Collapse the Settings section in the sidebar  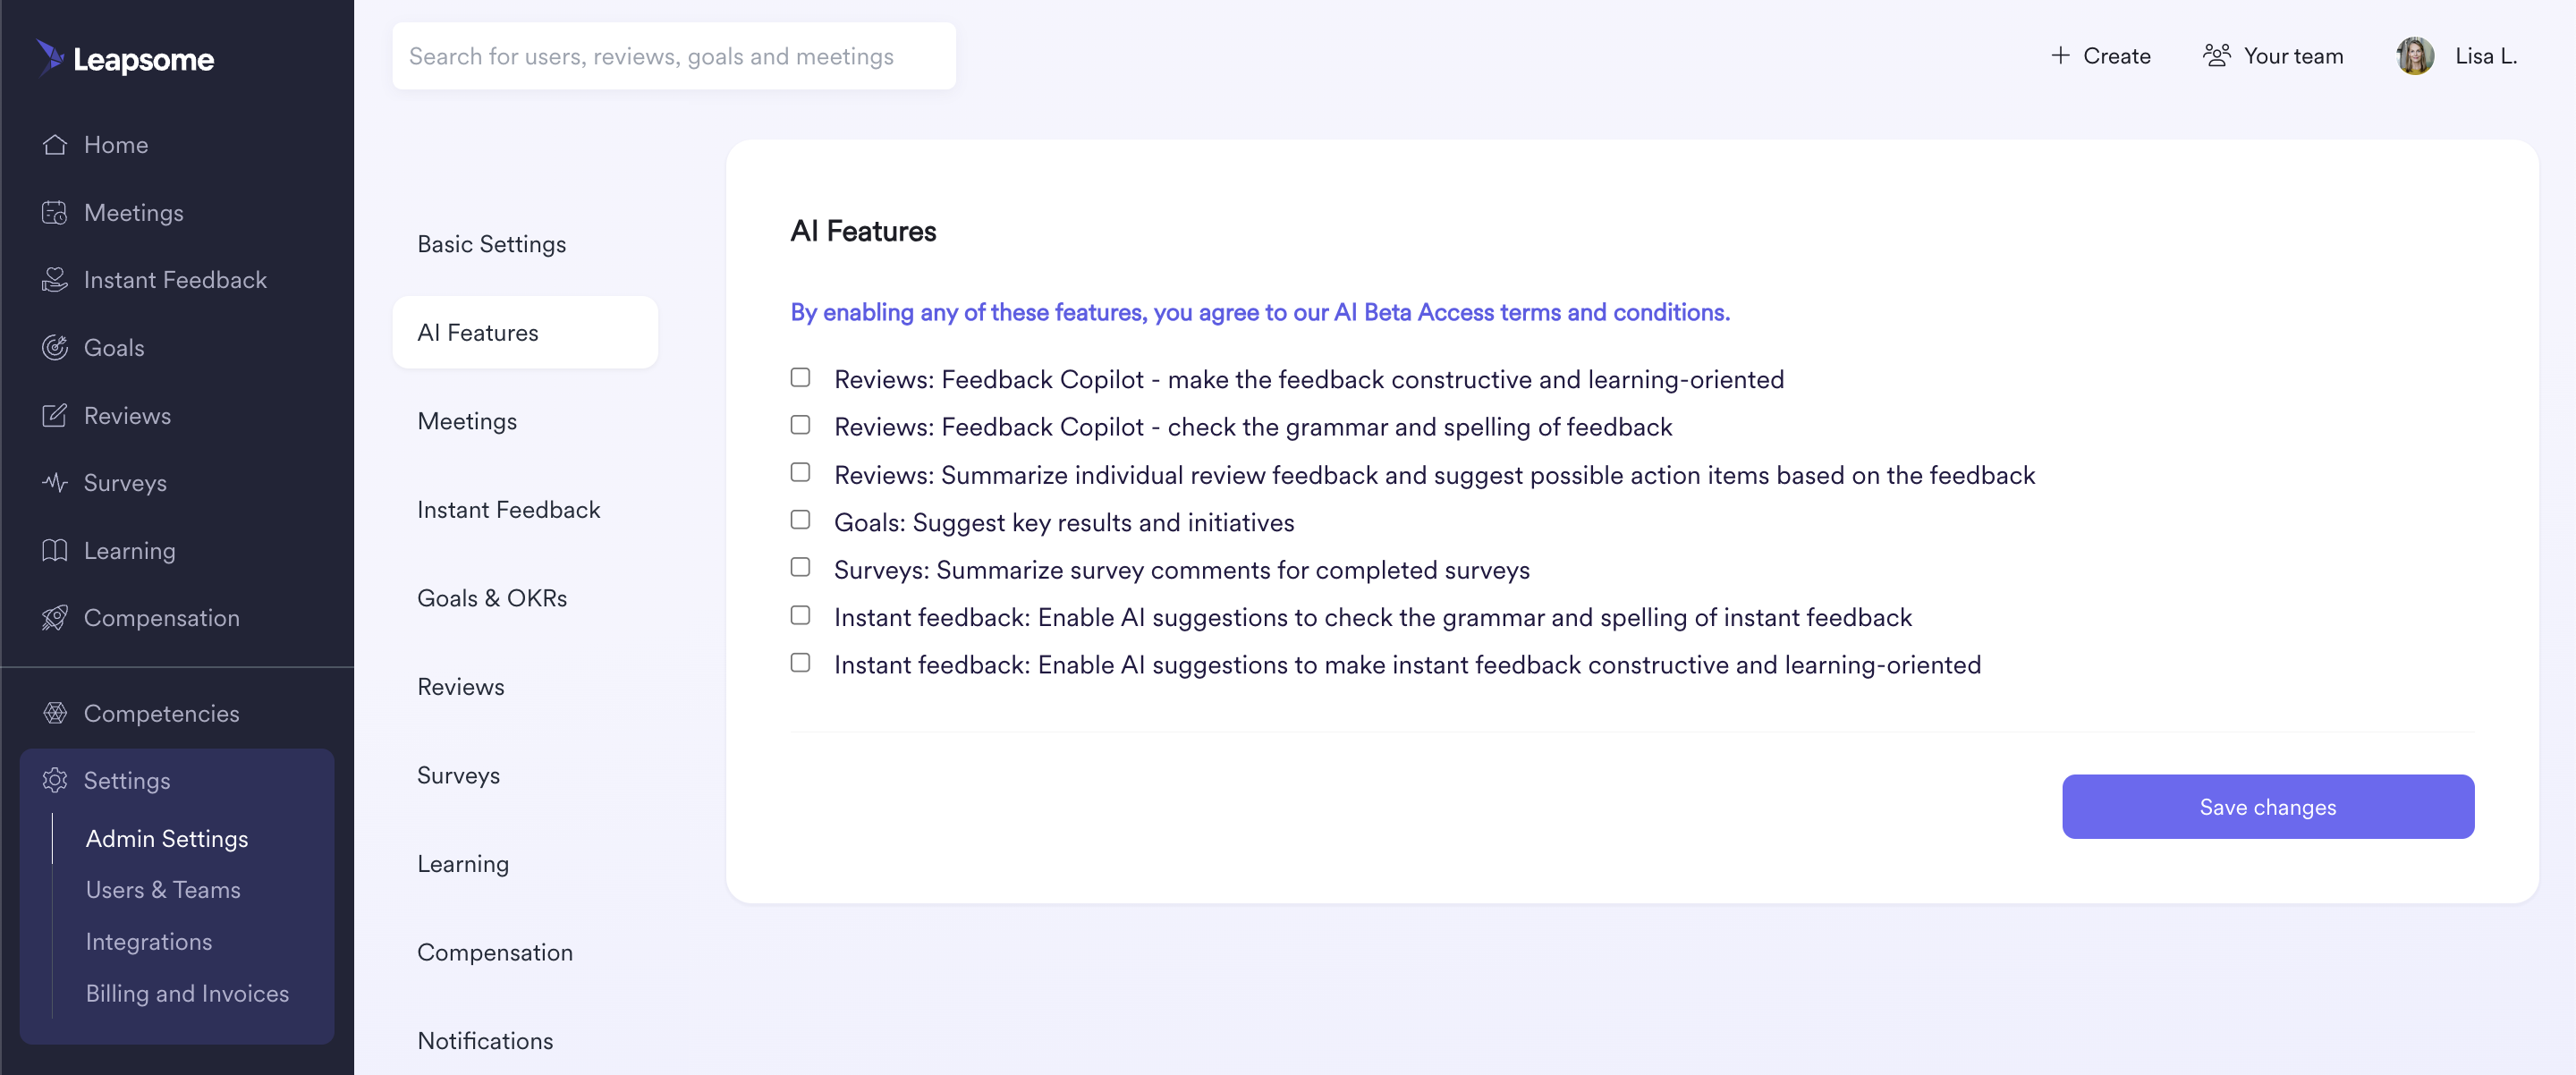click(177, 781)
